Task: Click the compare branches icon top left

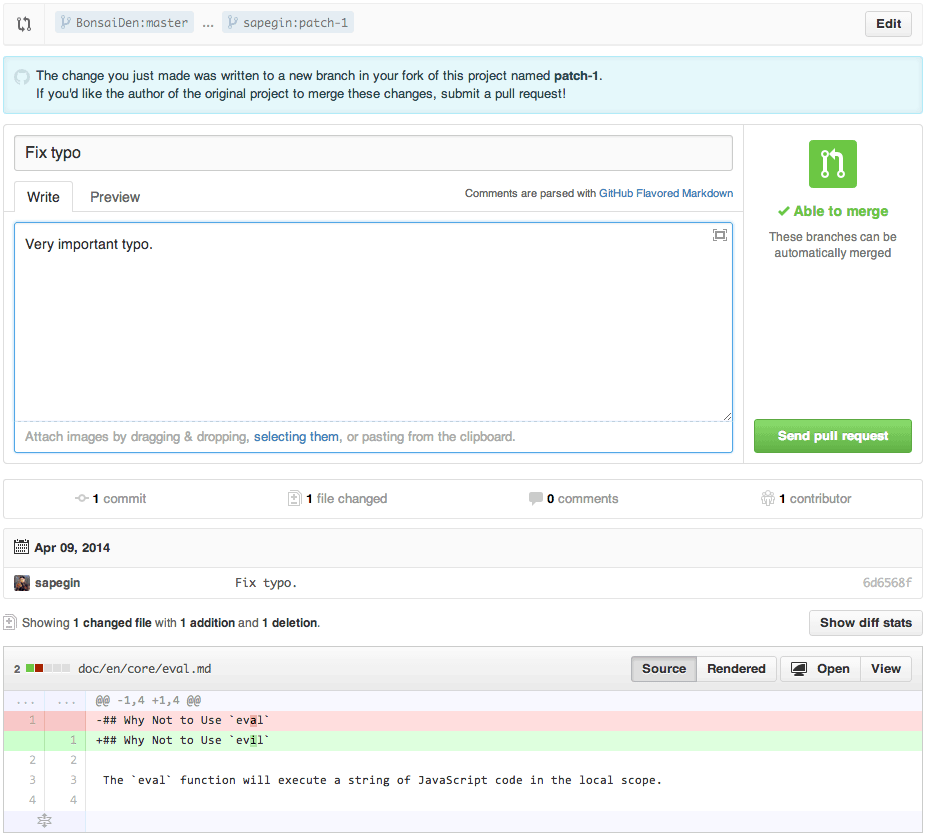Action: coord(24,23)
